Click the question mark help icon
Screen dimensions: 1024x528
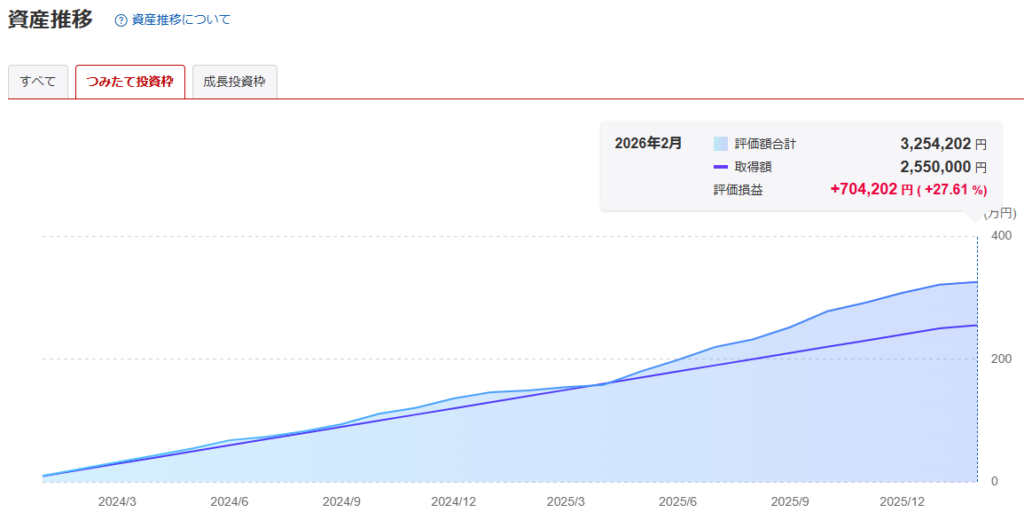click(x=121, y=20)
